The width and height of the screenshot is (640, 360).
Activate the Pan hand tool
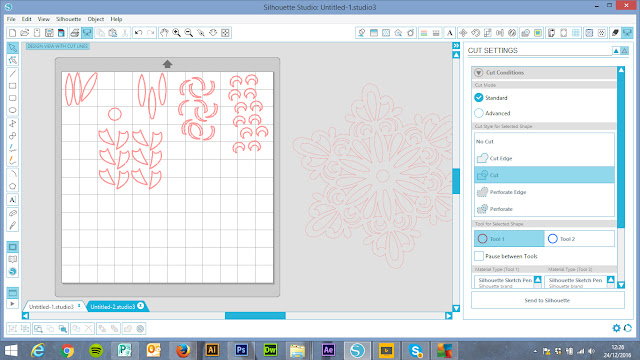coord(164,33)
